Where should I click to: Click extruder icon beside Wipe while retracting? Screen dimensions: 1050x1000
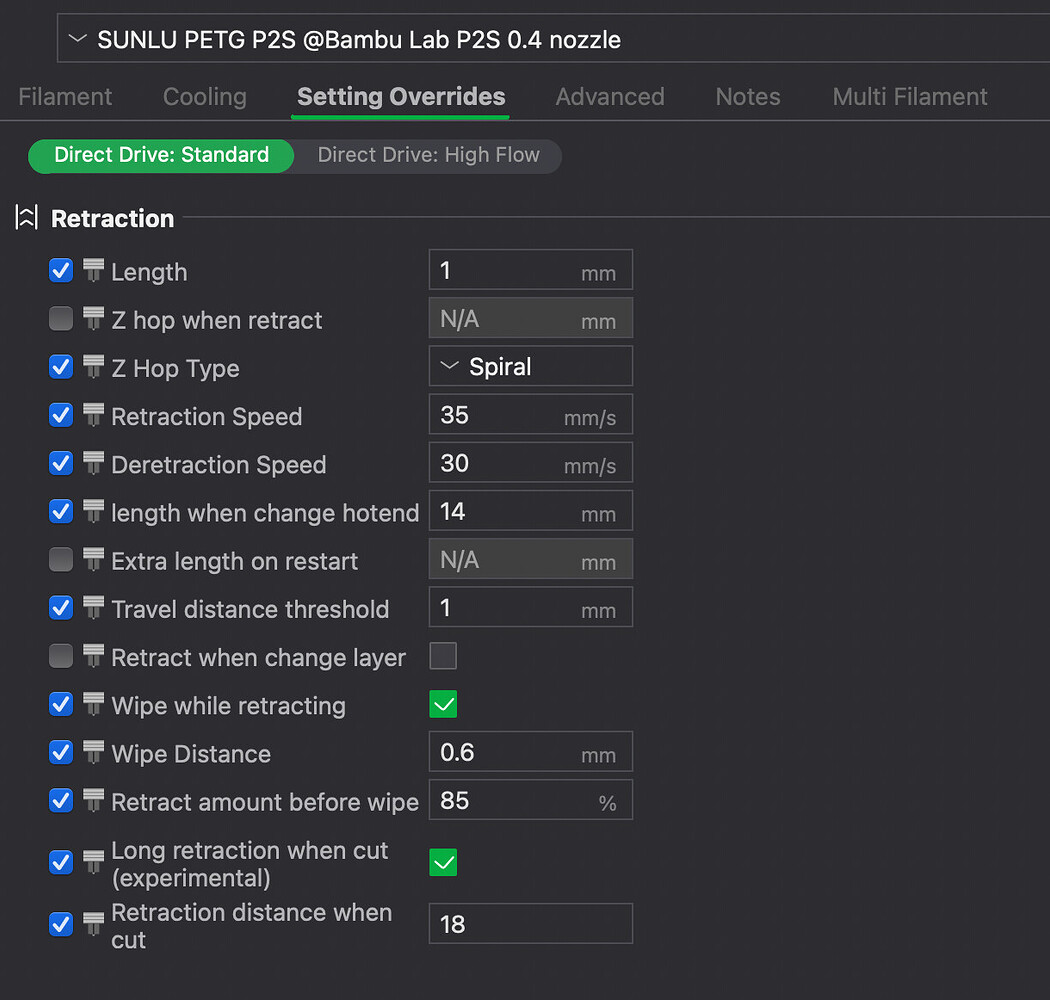[93, 705]
